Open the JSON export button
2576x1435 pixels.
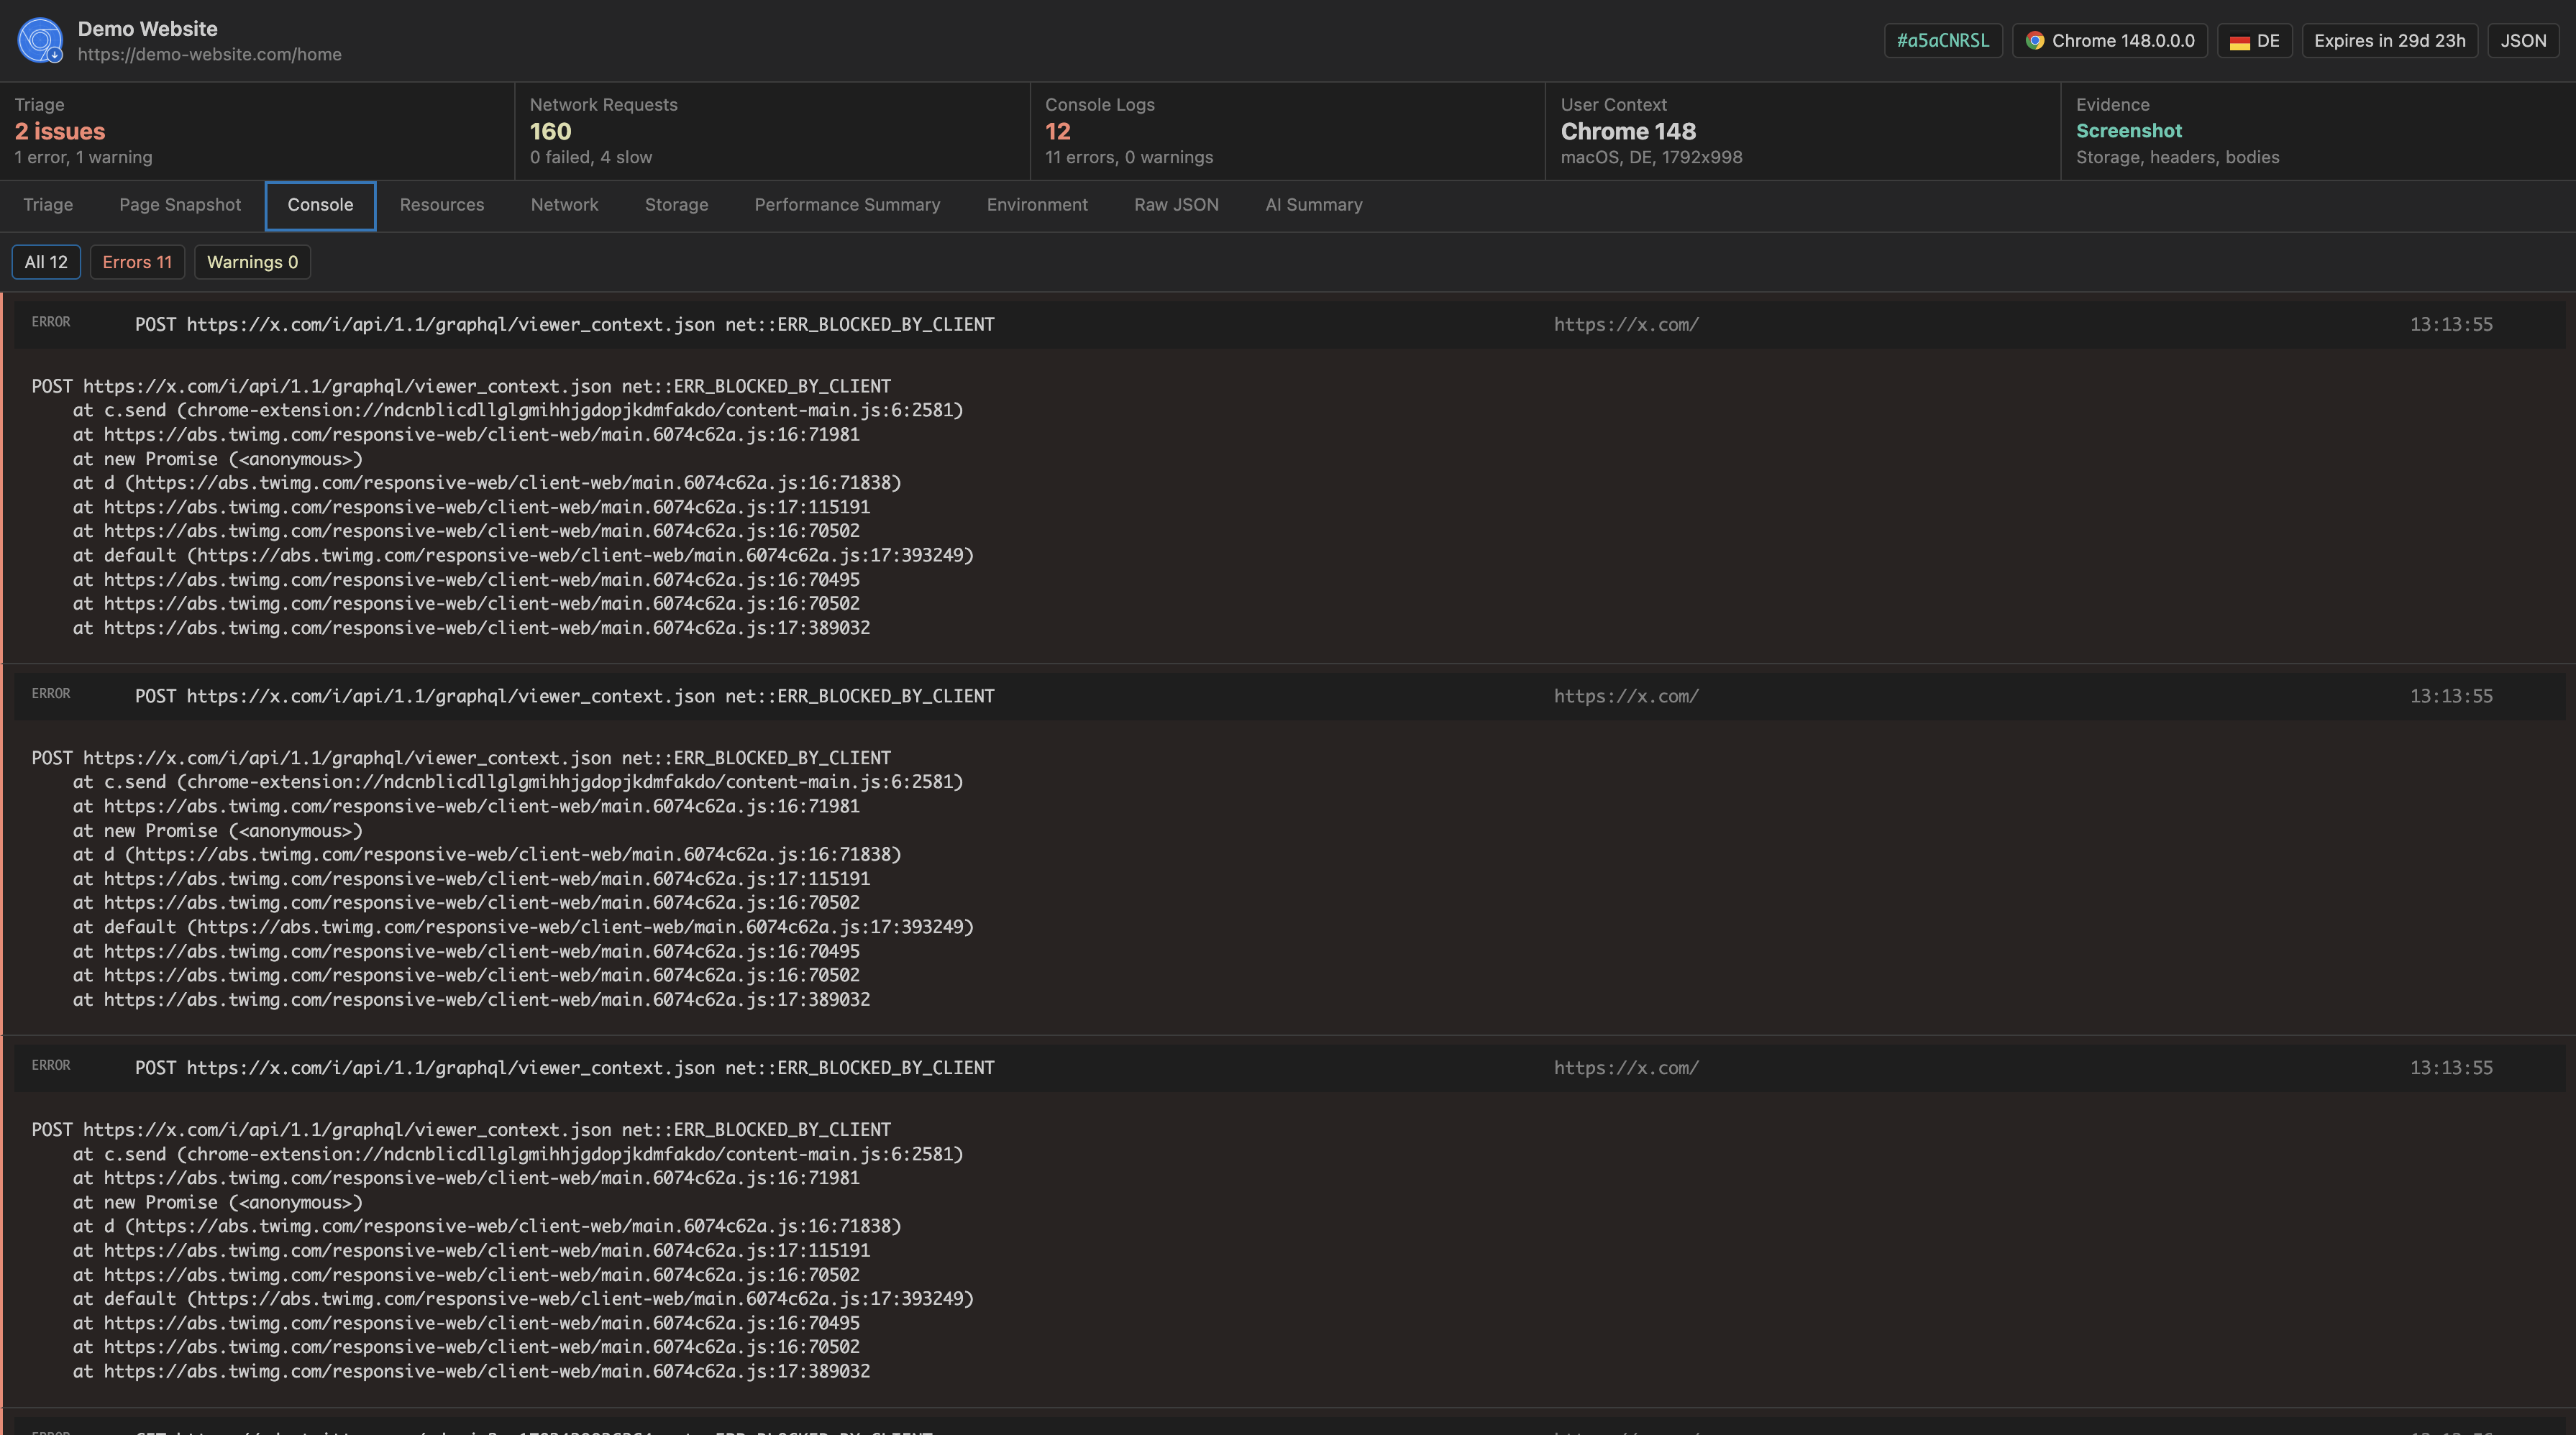pyautogui.click(x=2523, y=41)
